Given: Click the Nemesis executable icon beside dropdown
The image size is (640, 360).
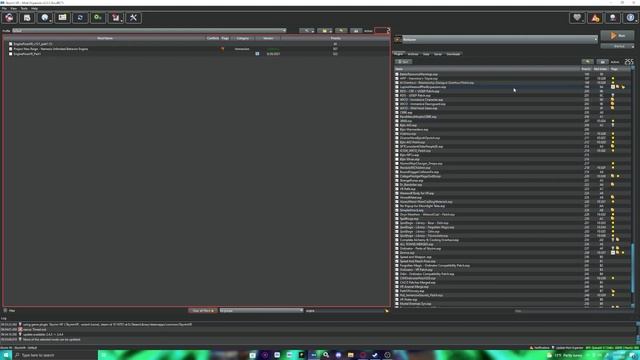Looking at the screenshot, I should coord(398,40).
